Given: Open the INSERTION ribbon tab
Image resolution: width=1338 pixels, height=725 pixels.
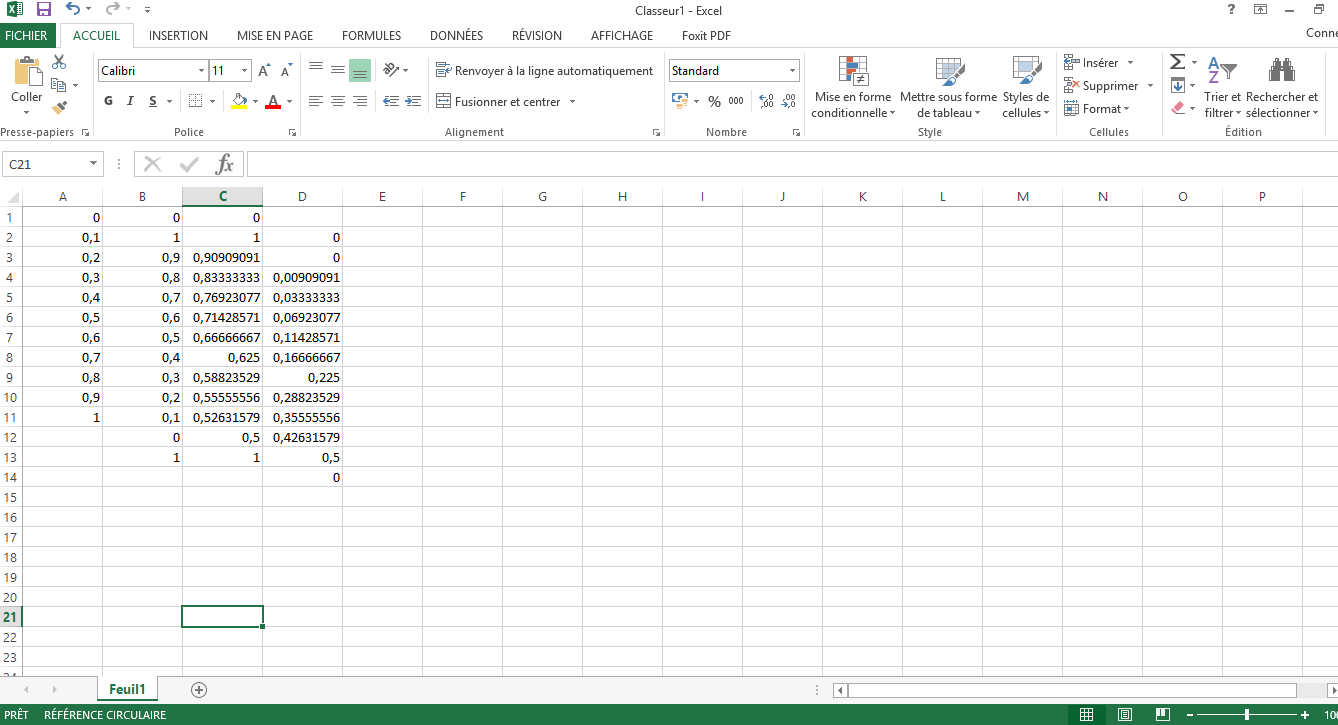Looking at the screenshot, I should [x=178, y=35].
